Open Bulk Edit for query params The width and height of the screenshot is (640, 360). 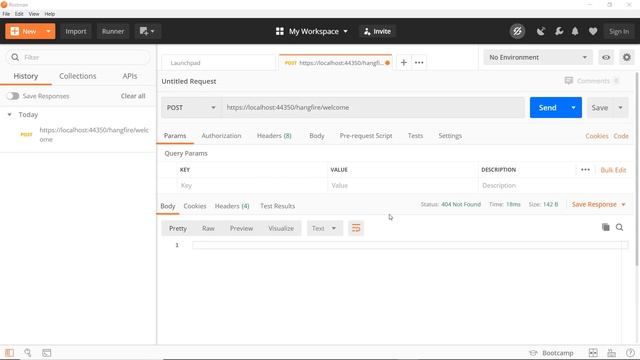[x=613, y=170]
